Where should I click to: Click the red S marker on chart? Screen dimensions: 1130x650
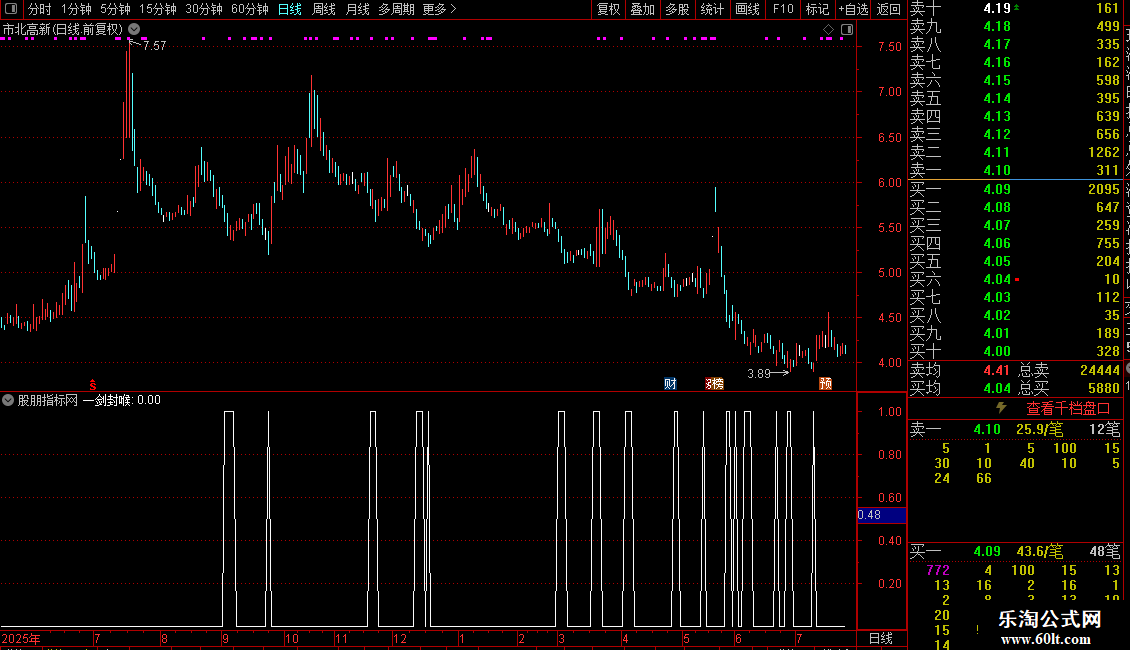[92, 385]
